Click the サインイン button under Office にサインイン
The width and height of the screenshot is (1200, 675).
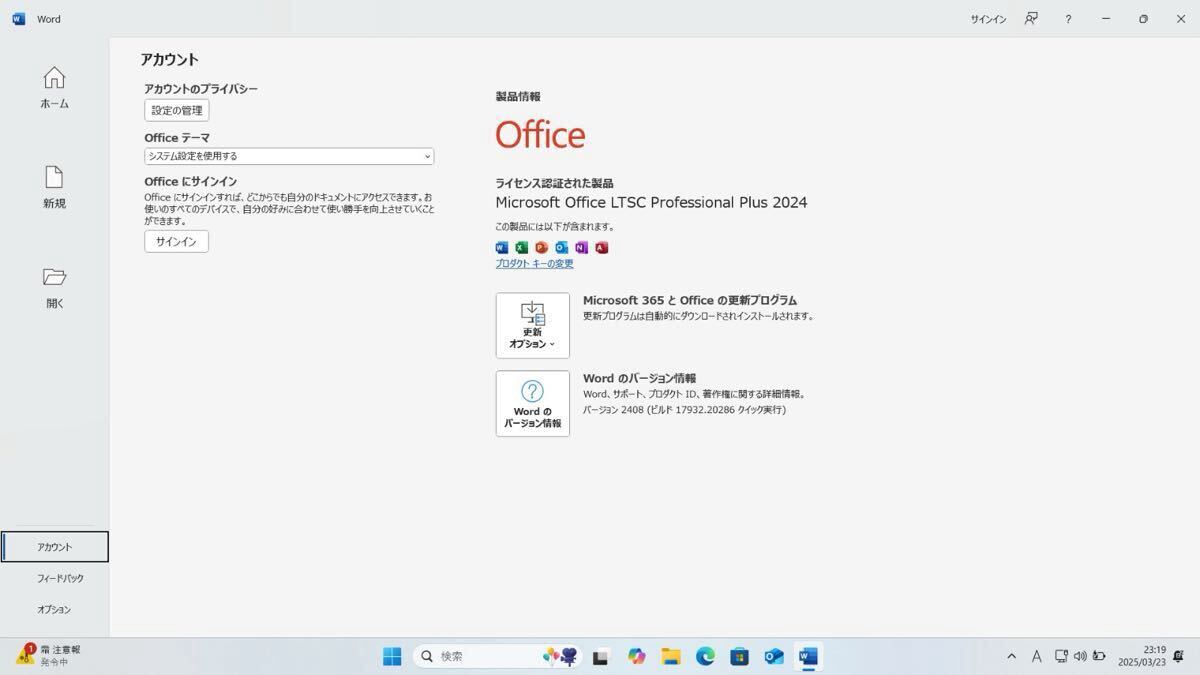176,241
